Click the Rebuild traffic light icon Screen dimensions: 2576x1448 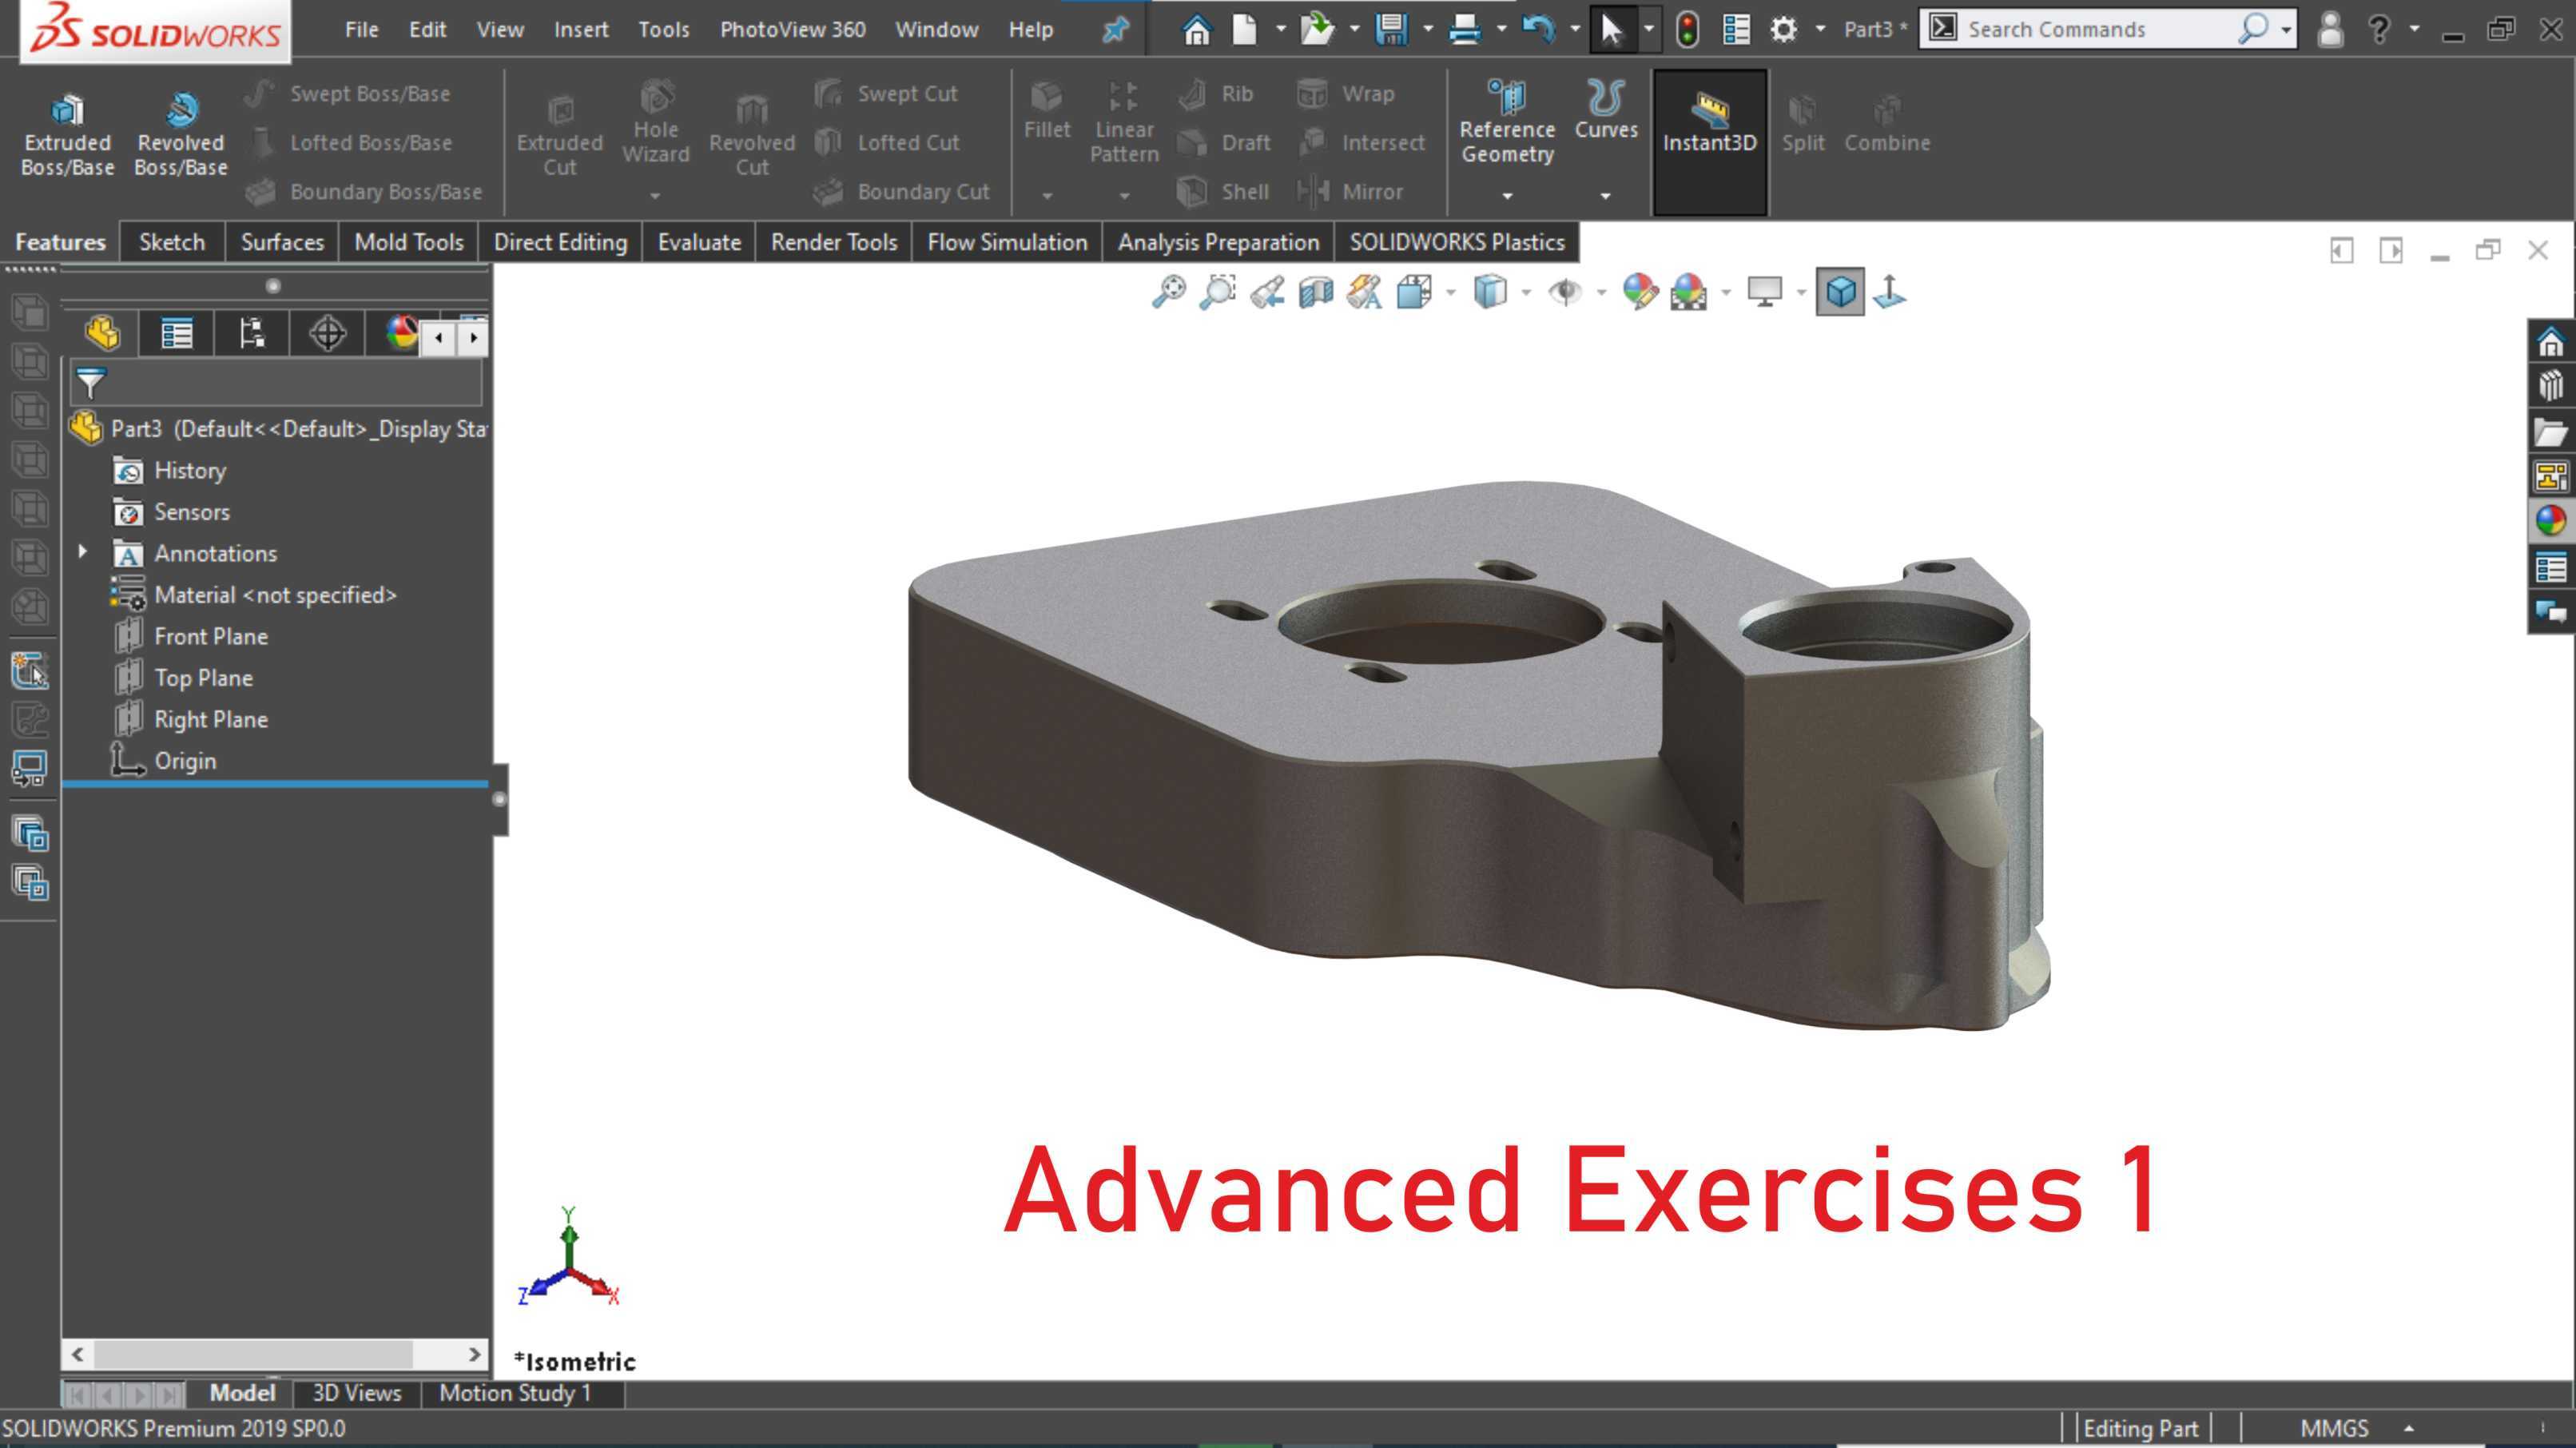pos(1687,29)
